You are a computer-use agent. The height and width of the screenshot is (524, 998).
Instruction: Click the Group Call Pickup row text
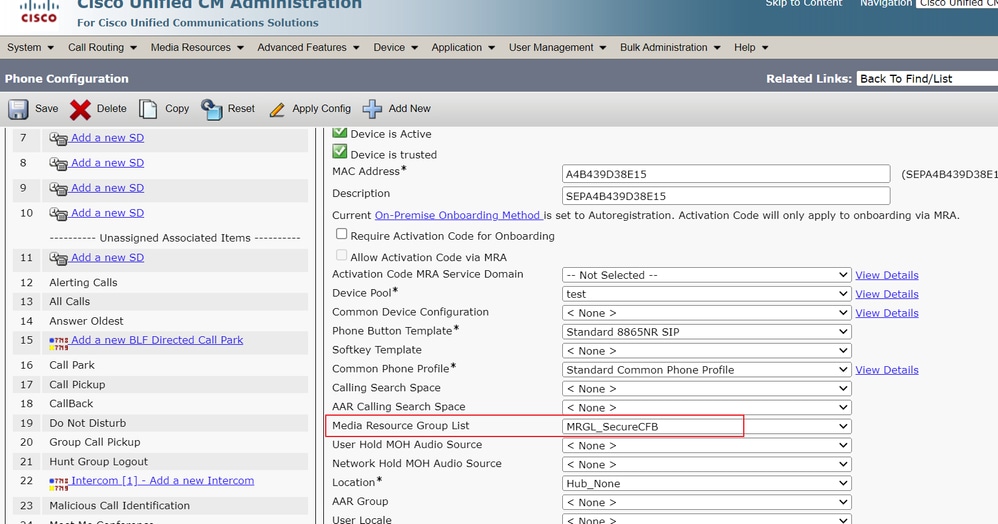[95, 443]
